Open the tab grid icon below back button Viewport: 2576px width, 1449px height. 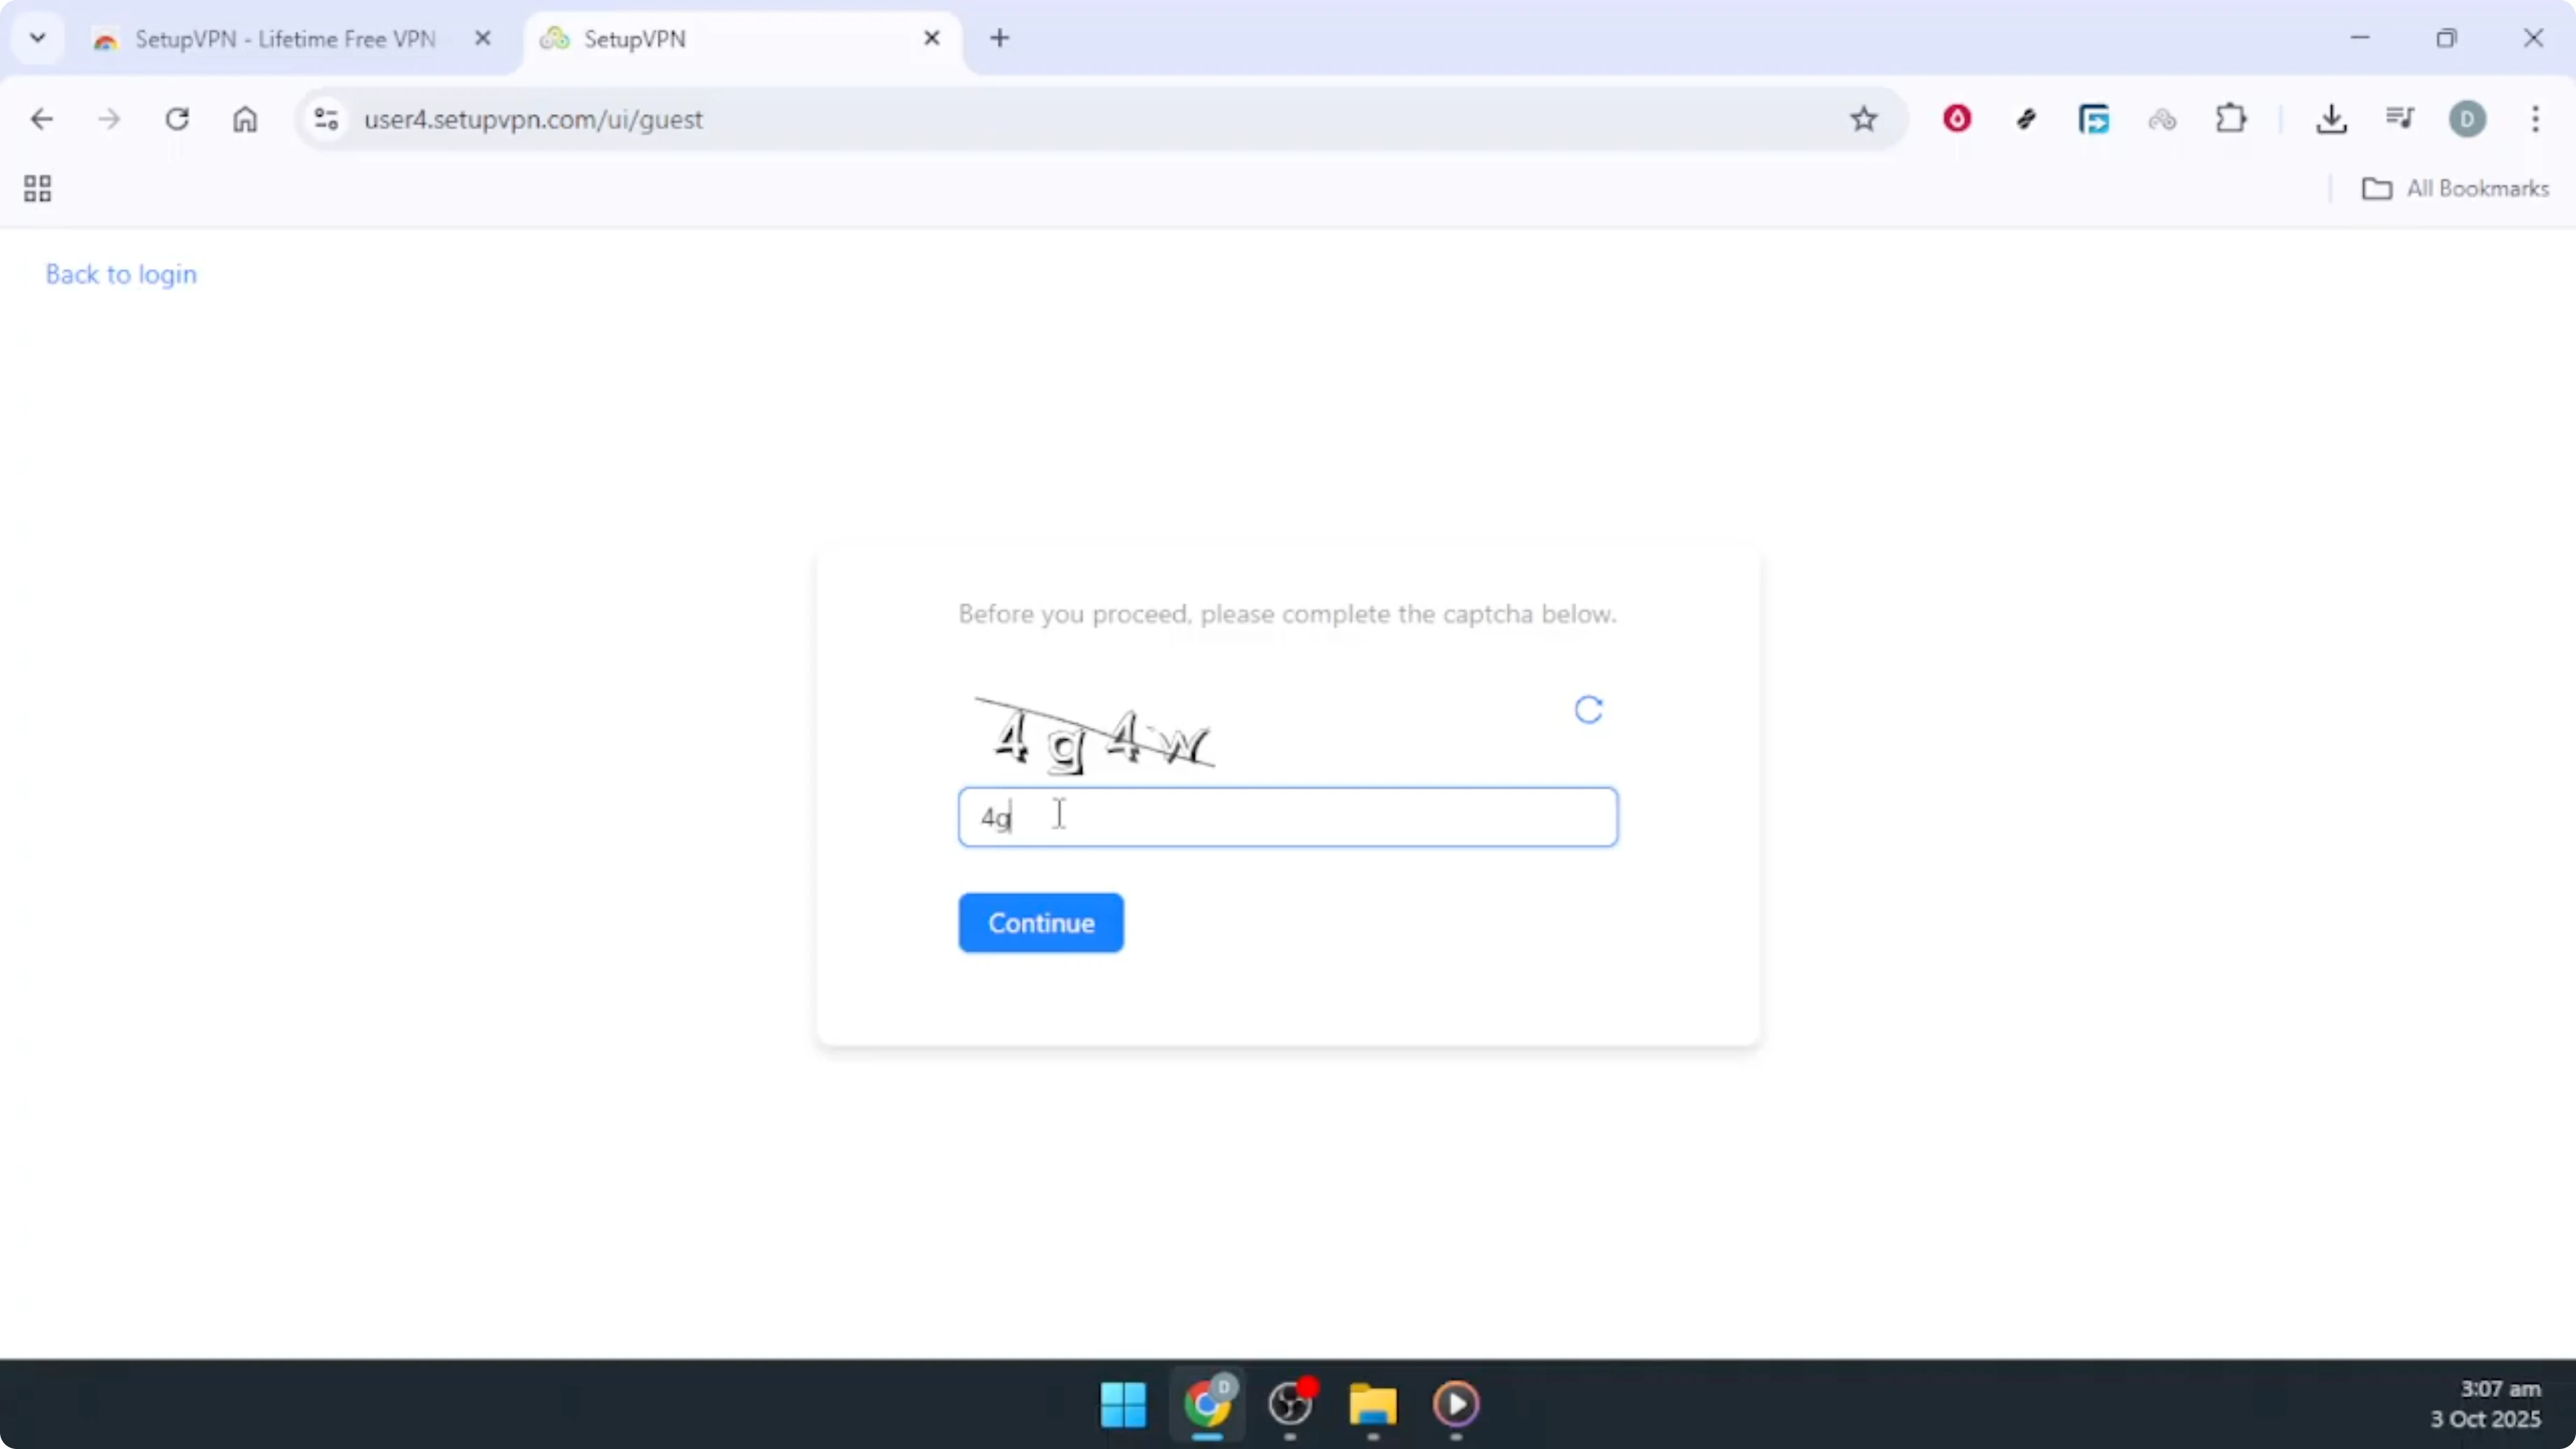37,188
